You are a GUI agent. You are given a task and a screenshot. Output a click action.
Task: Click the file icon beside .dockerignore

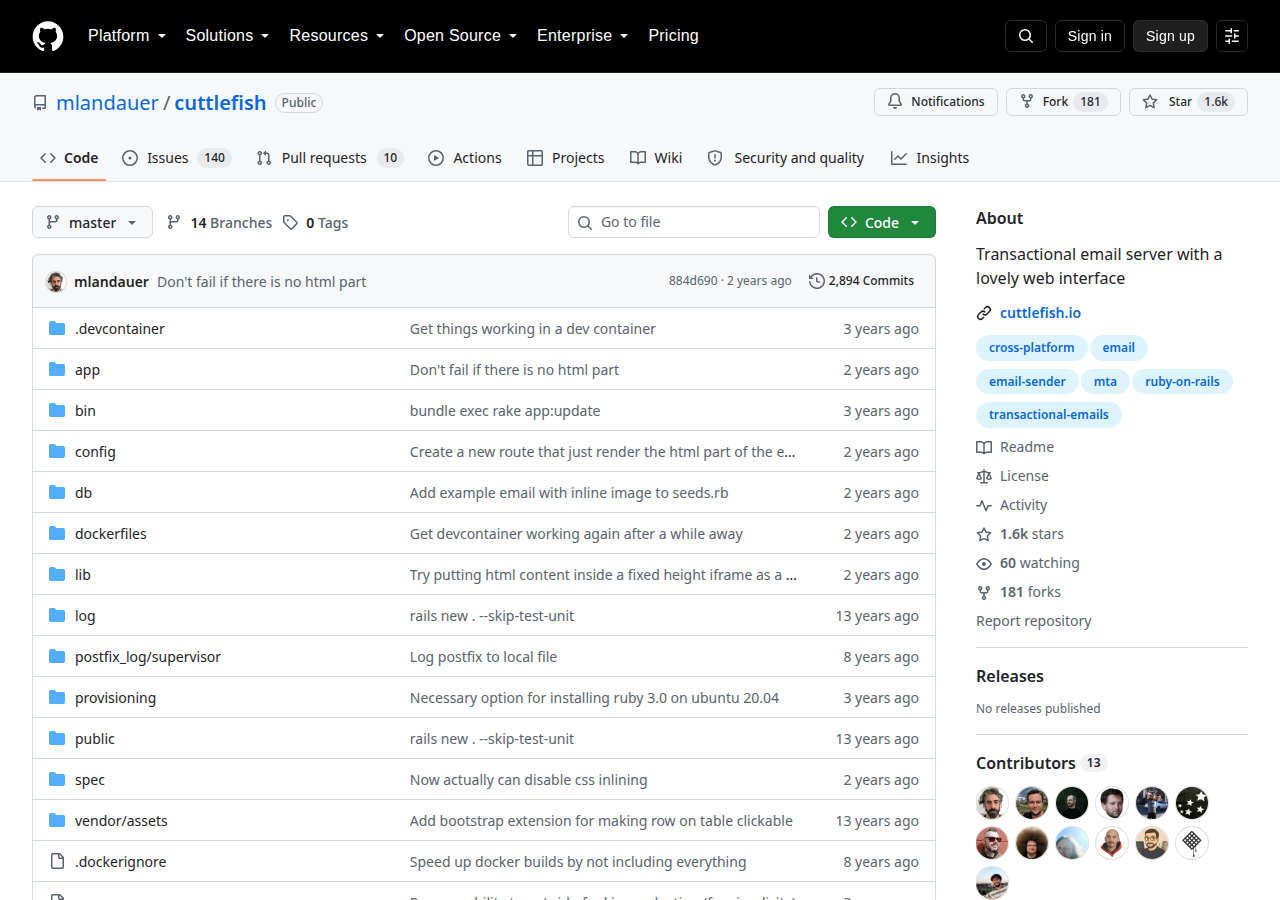[x=57, y=862]
